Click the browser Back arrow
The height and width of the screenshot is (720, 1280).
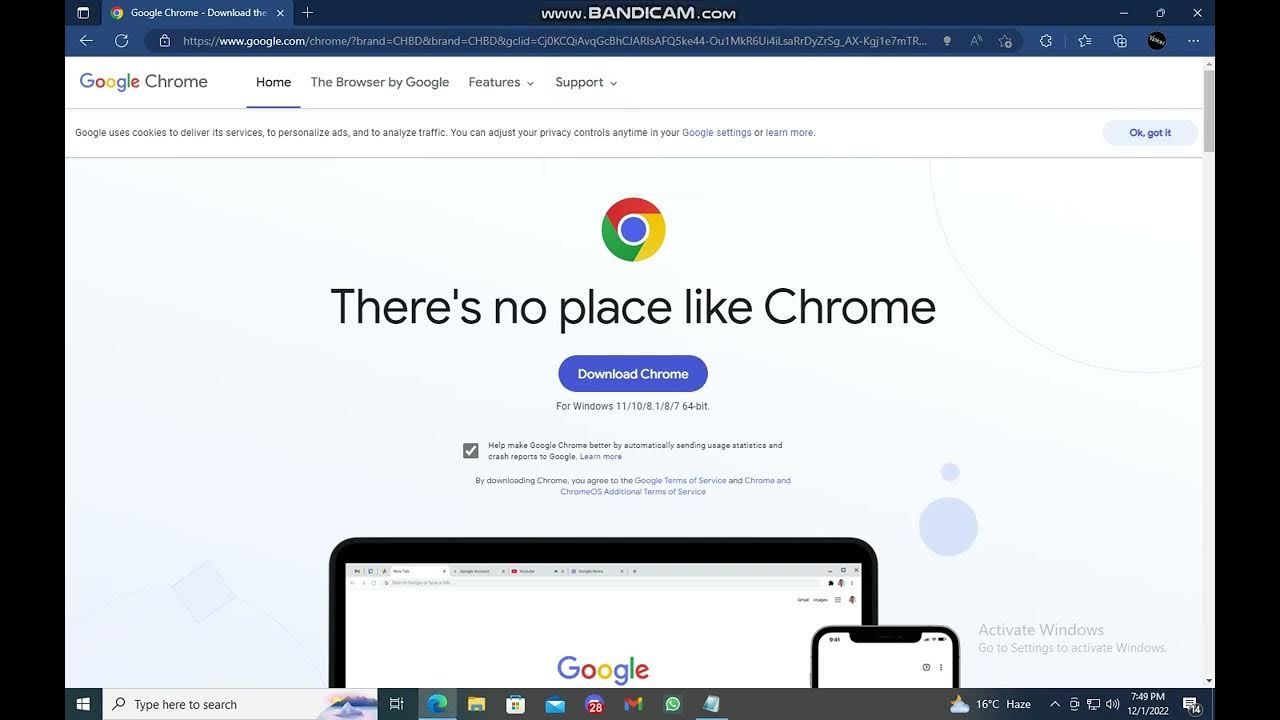point(86,41)
